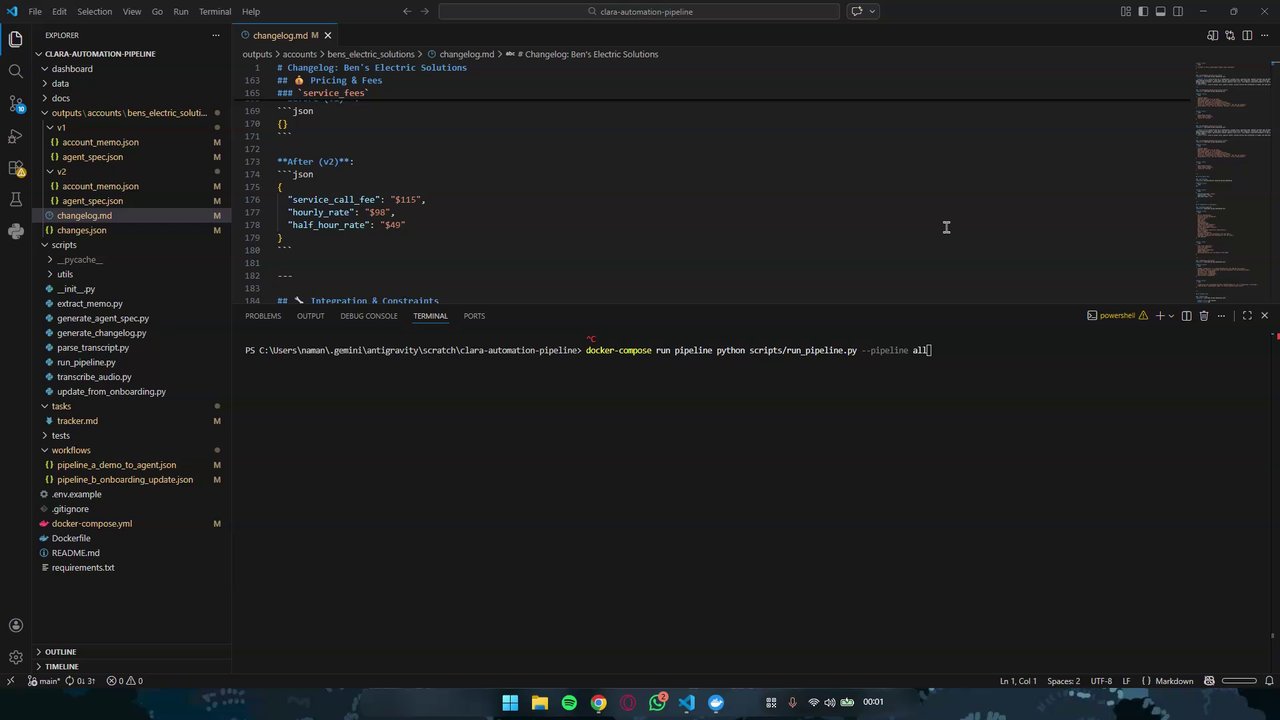Open WhatsApp from the Windows taskbar
The image size is (1280, 720).
(657, 702)
